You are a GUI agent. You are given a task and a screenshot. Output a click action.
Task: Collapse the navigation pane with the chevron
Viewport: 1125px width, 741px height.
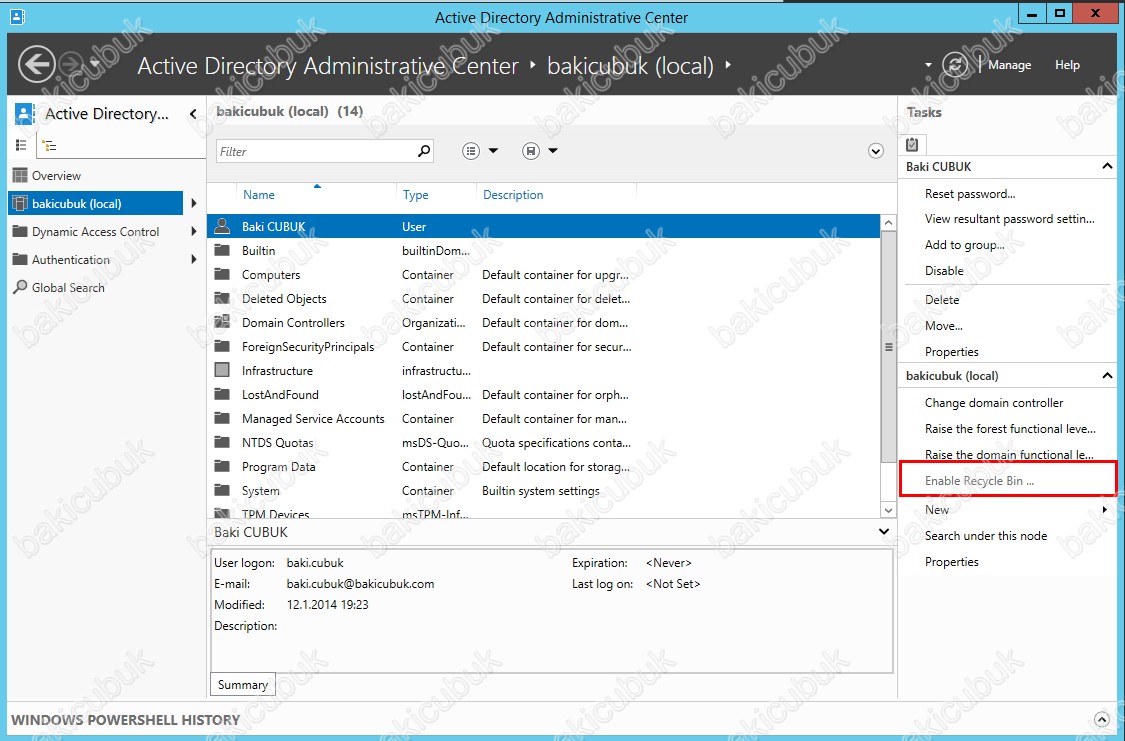pos(193,113)
